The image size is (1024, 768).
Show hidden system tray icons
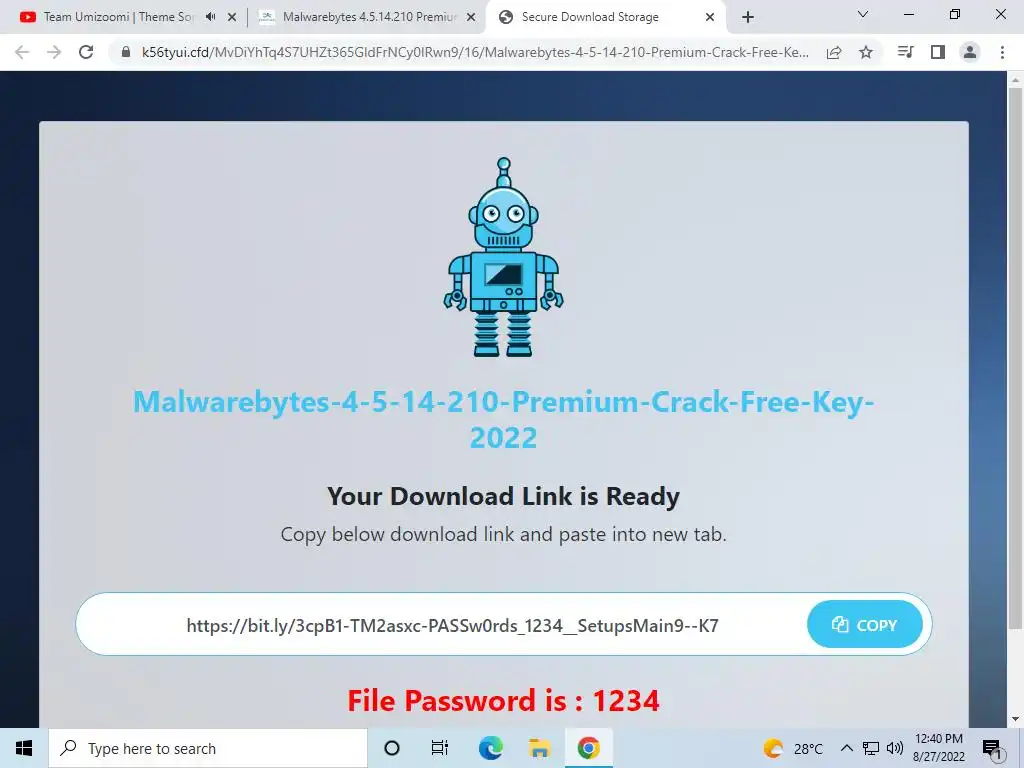846,748
